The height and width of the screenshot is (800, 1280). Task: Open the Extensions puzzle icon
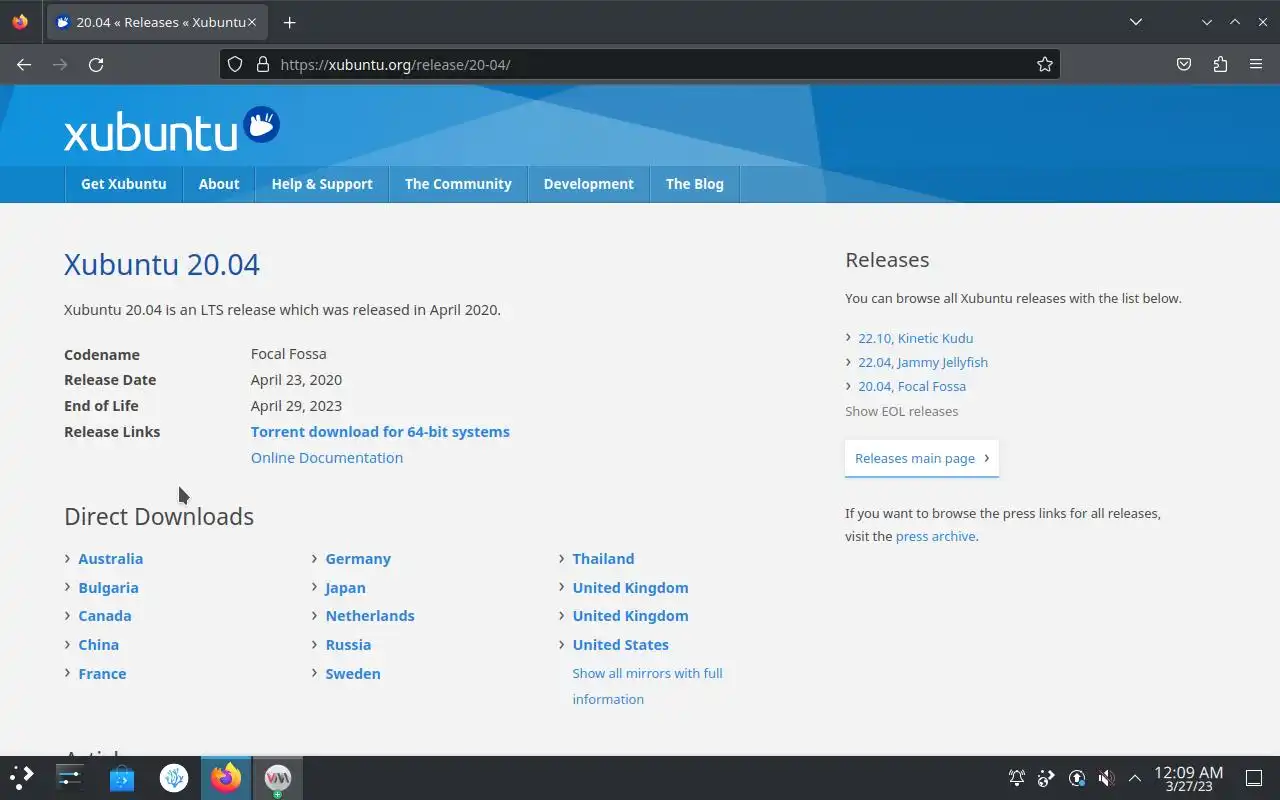(1220, 64)
